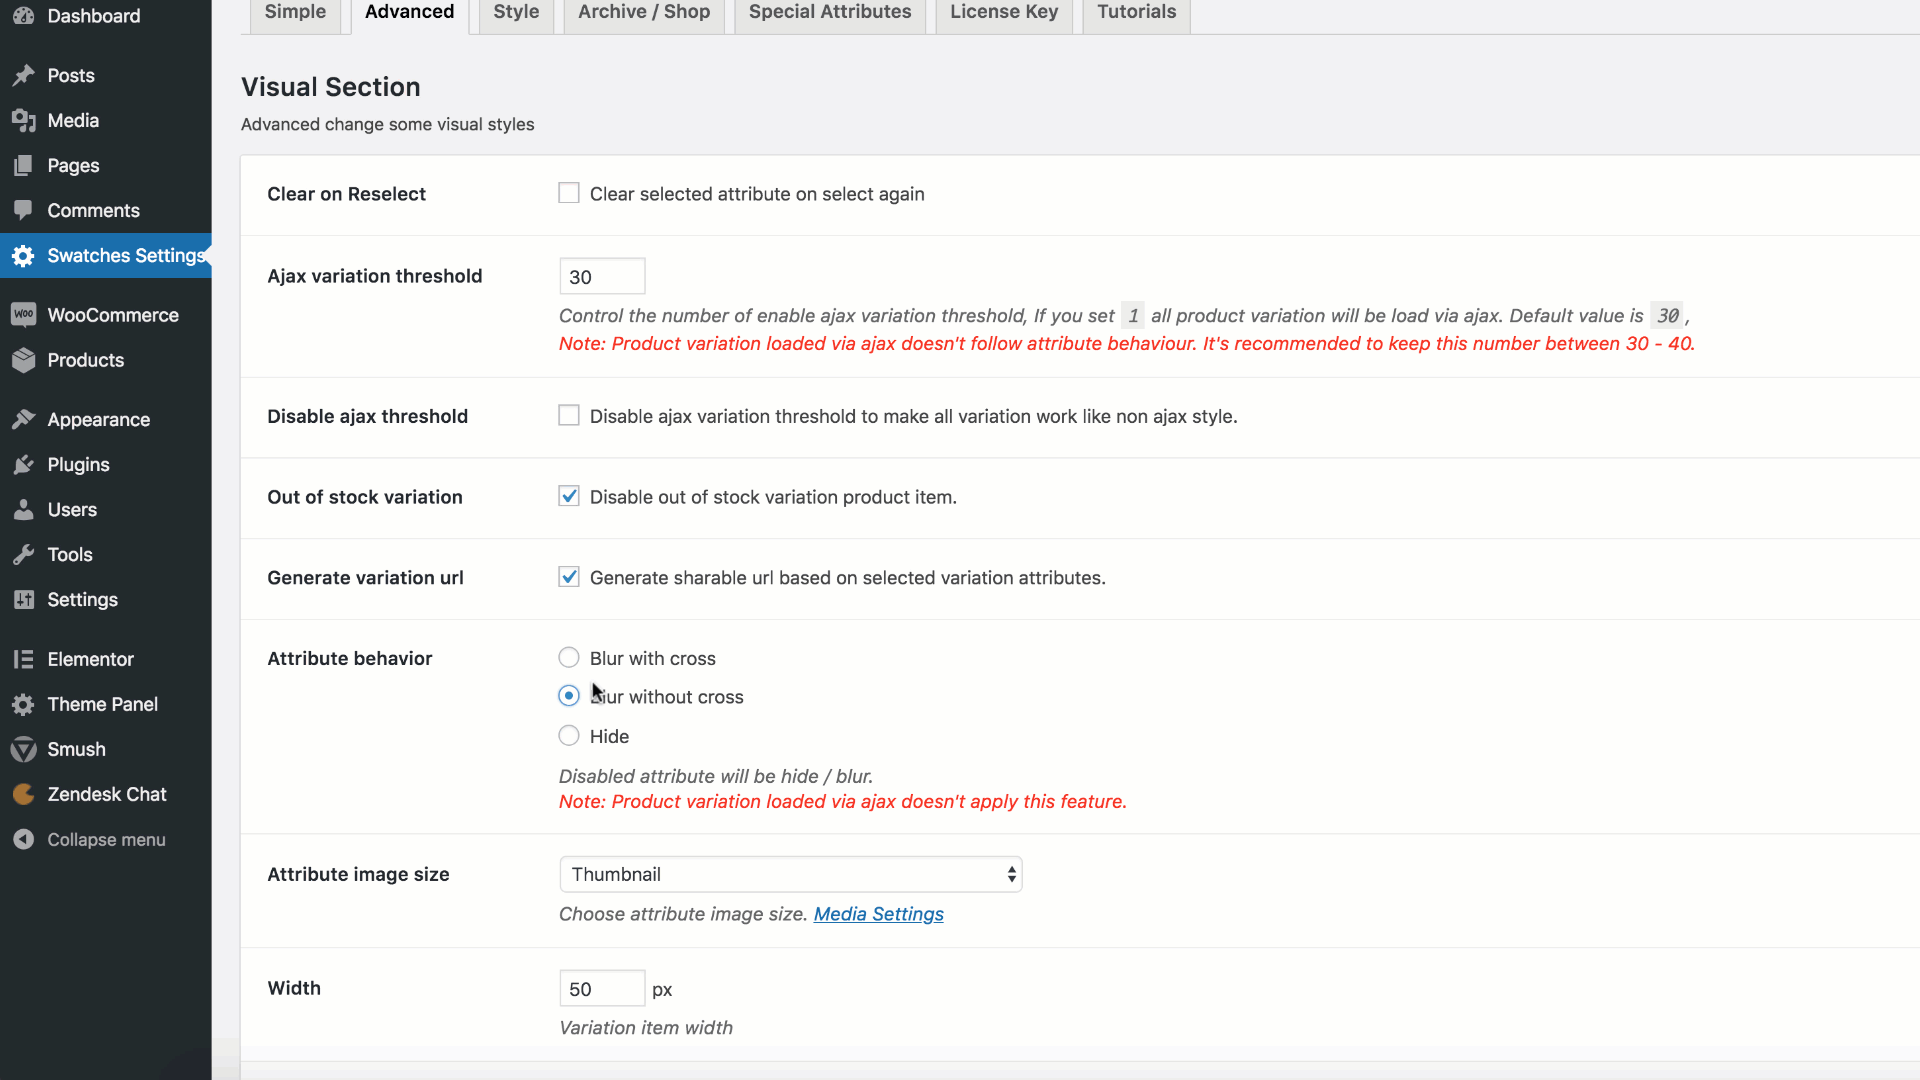The image size is (1920, 1080).
Task: Open the WooCommerce menu
Action: coord(113,314)
